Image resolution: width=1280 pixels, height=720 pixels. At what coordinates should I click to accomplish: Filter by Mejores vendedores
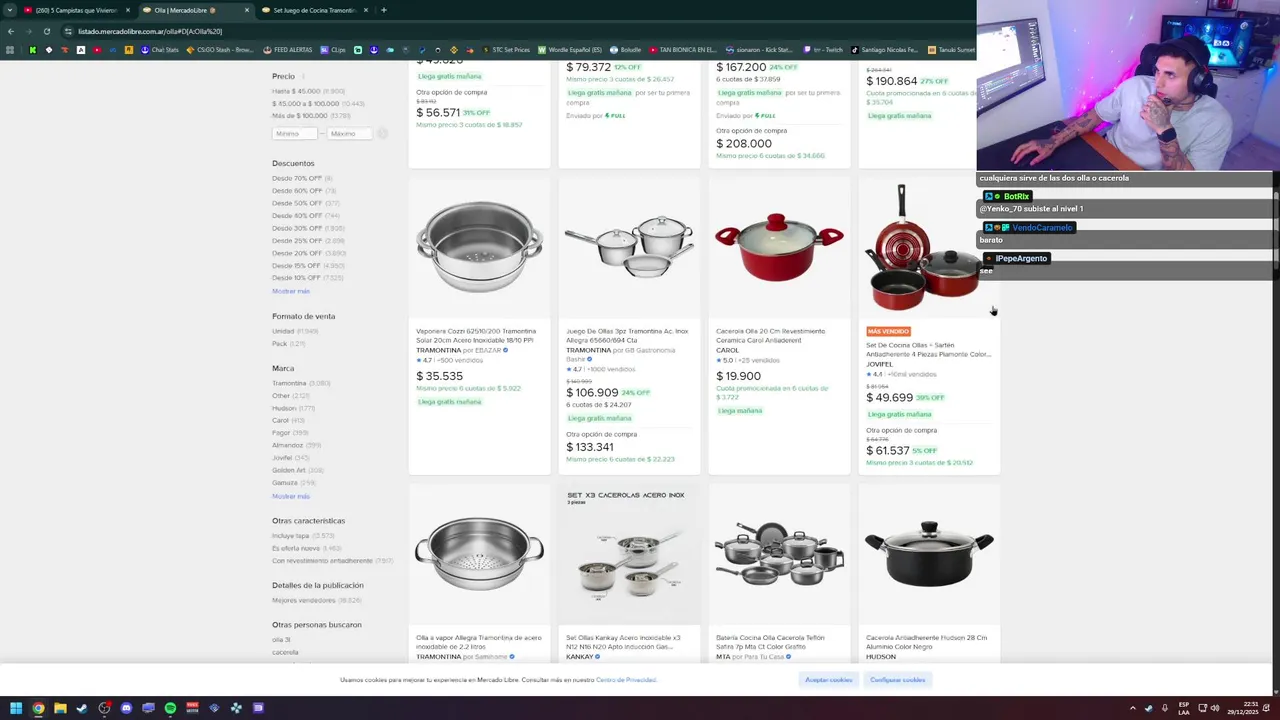coord(304,600)
